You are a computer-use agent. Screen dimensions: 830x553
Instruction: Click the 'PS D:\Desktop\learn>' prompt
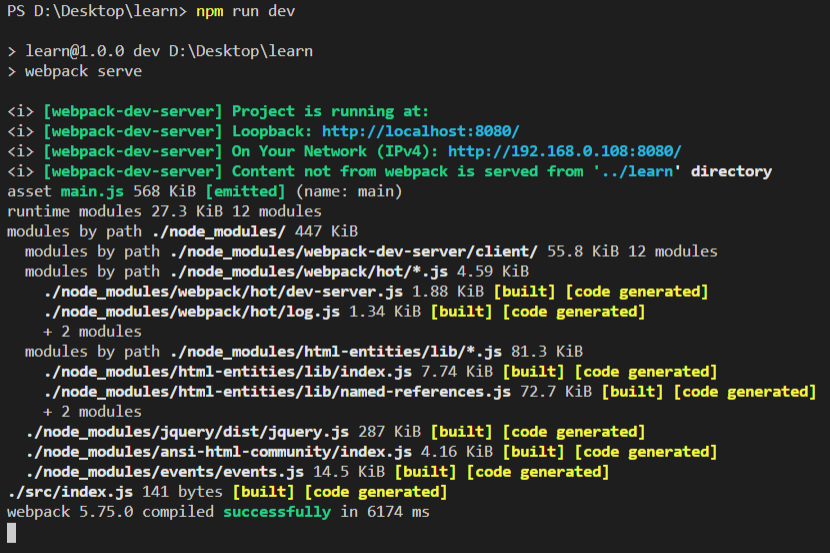[97, 11]
